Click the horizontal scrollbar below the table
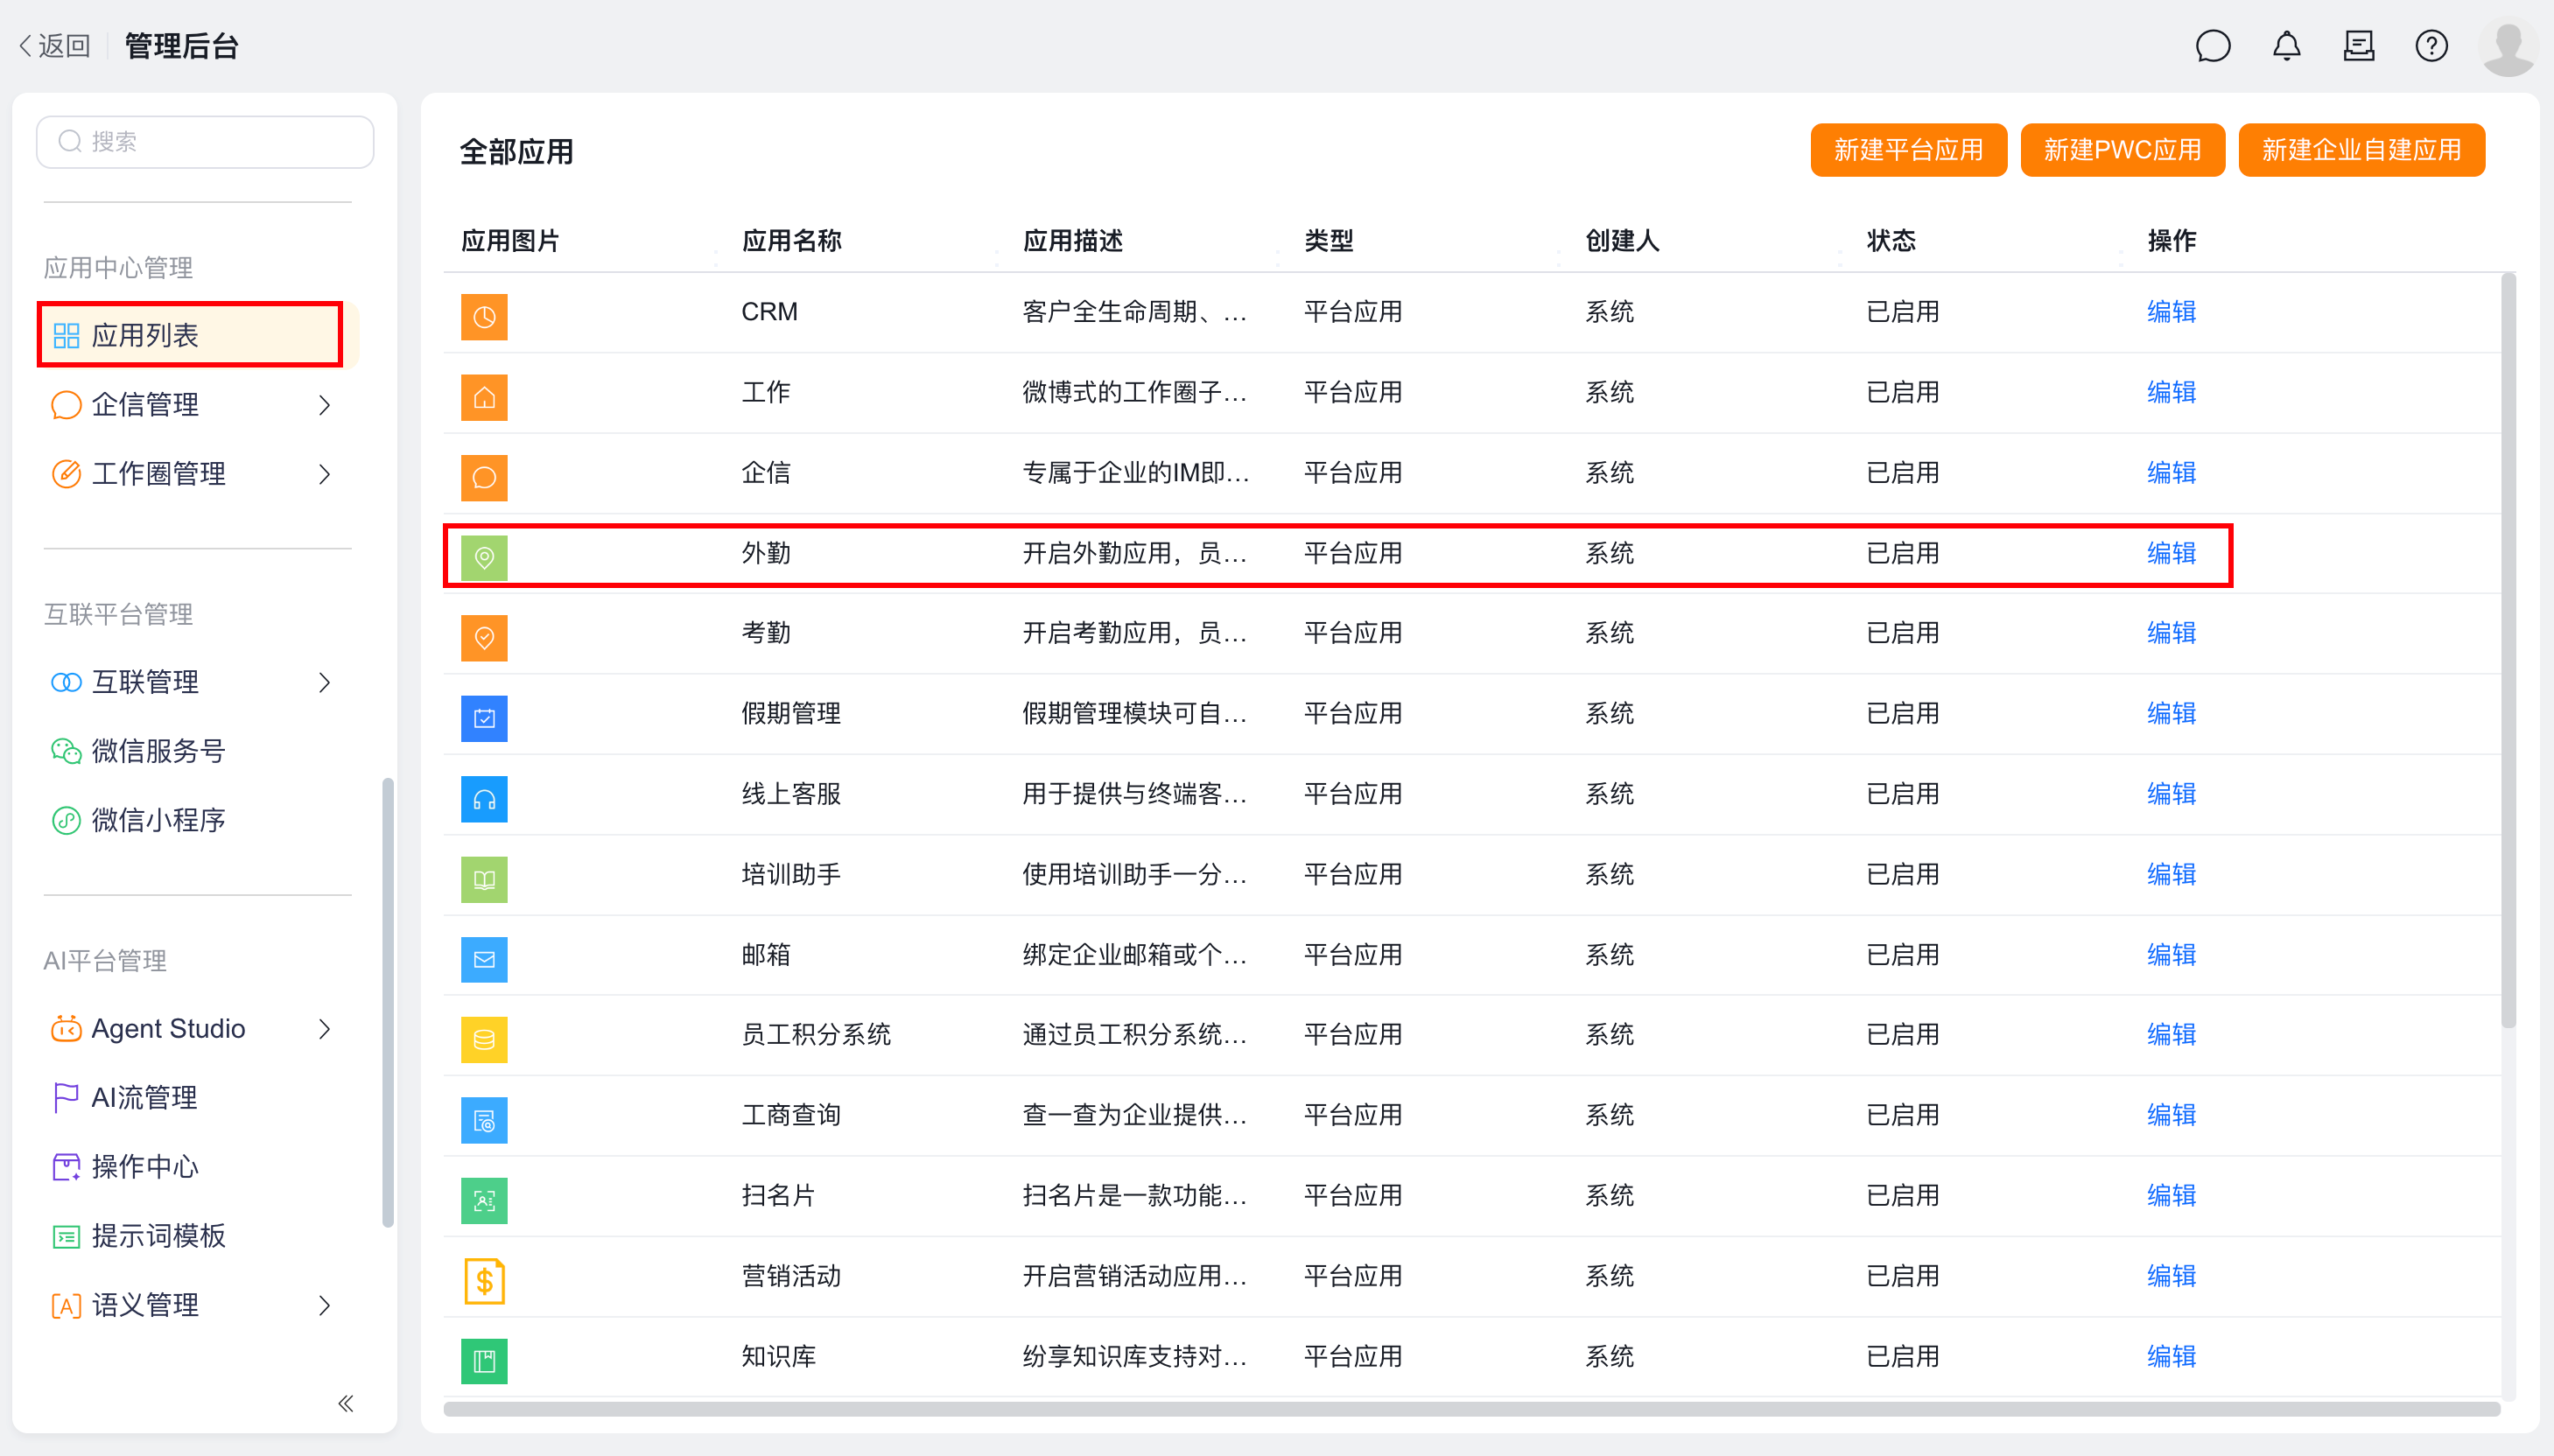The width and height of the screenshot is (2554, 1456). click(1471, 1409)
